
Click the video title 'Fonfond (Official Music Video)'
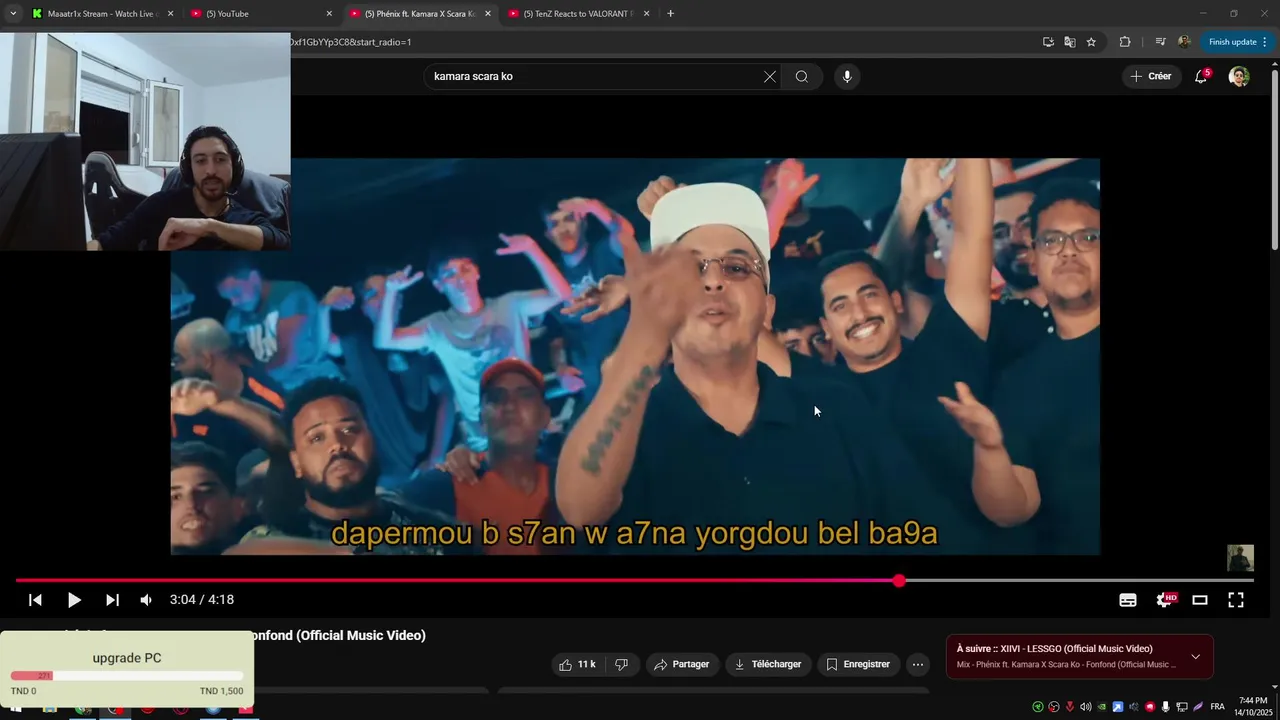coord(336,636)
